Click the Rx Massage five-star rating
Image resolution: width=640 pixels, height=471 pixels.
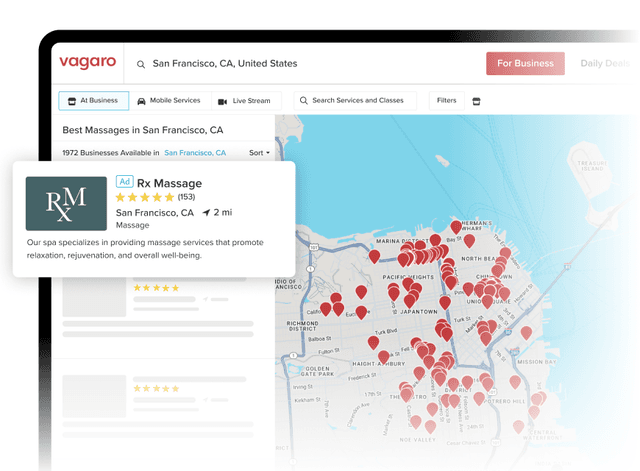click(x=144, y=198)
